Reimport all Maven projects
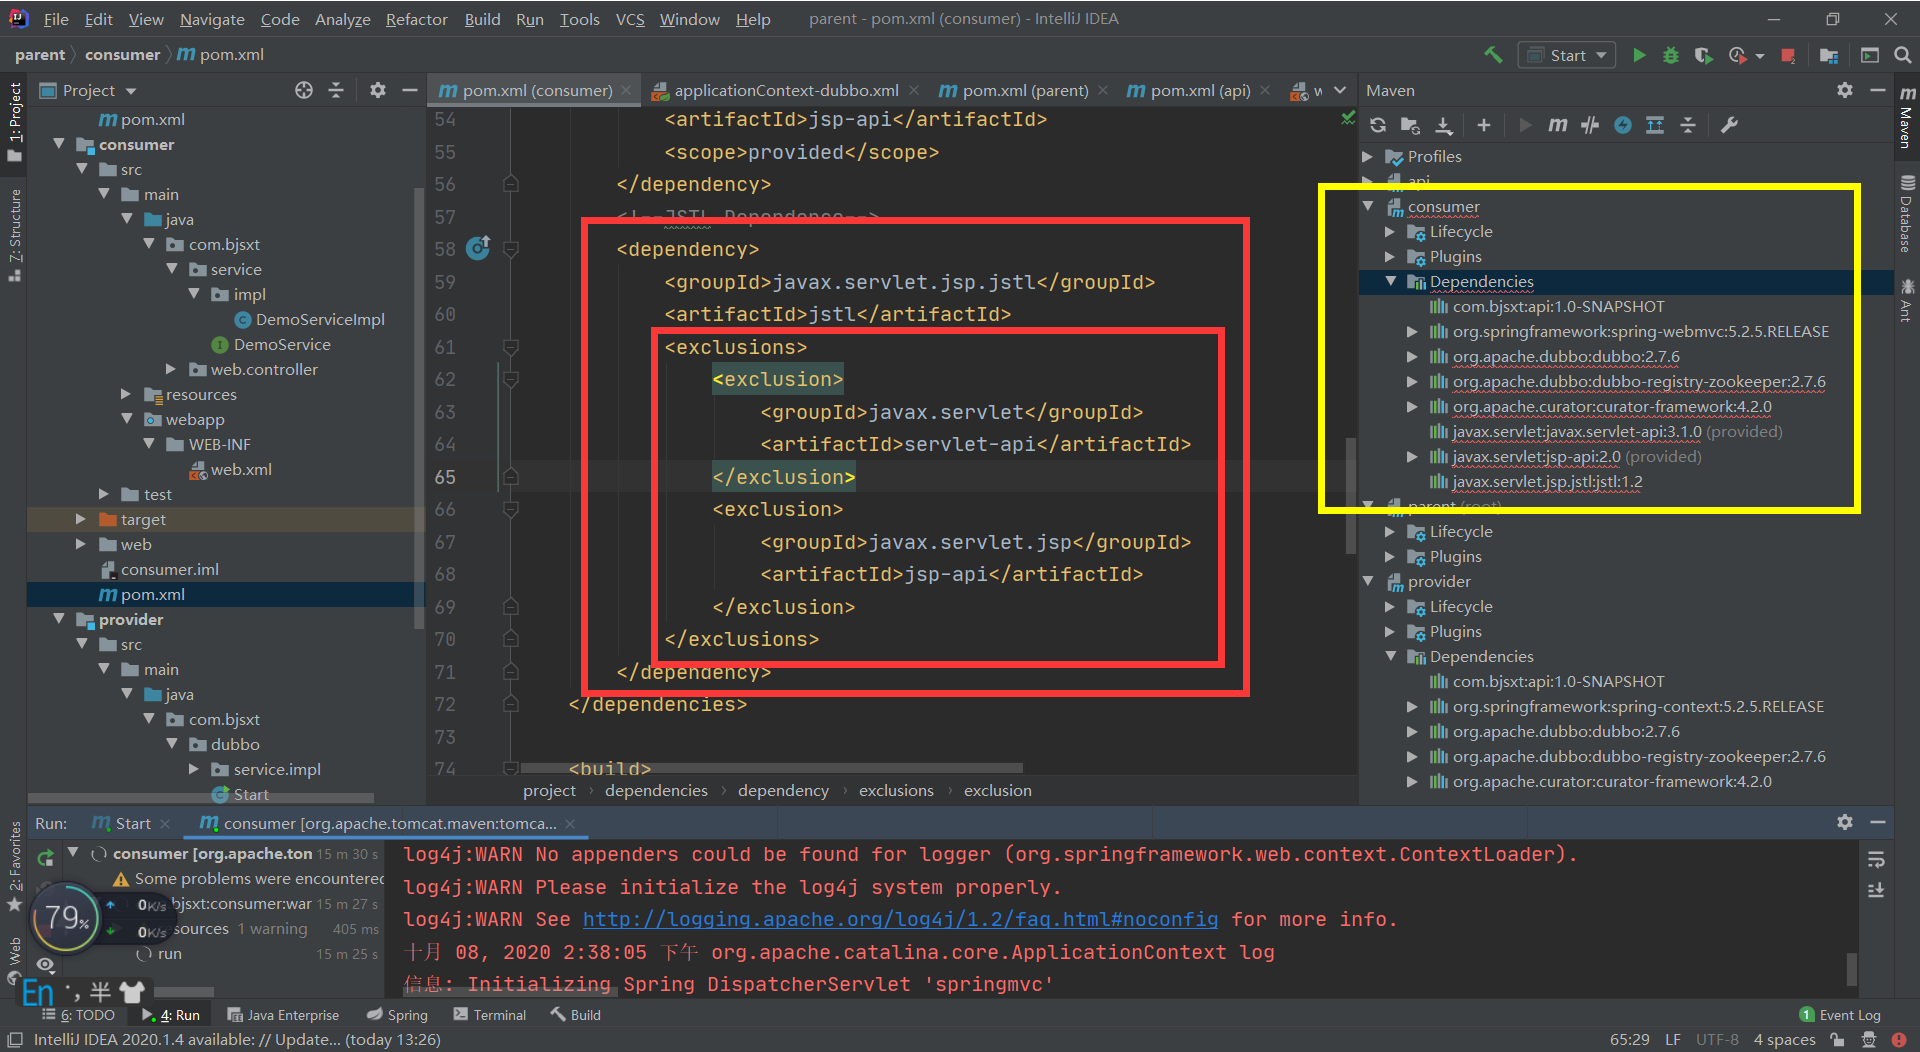 tap(1378, 125)
